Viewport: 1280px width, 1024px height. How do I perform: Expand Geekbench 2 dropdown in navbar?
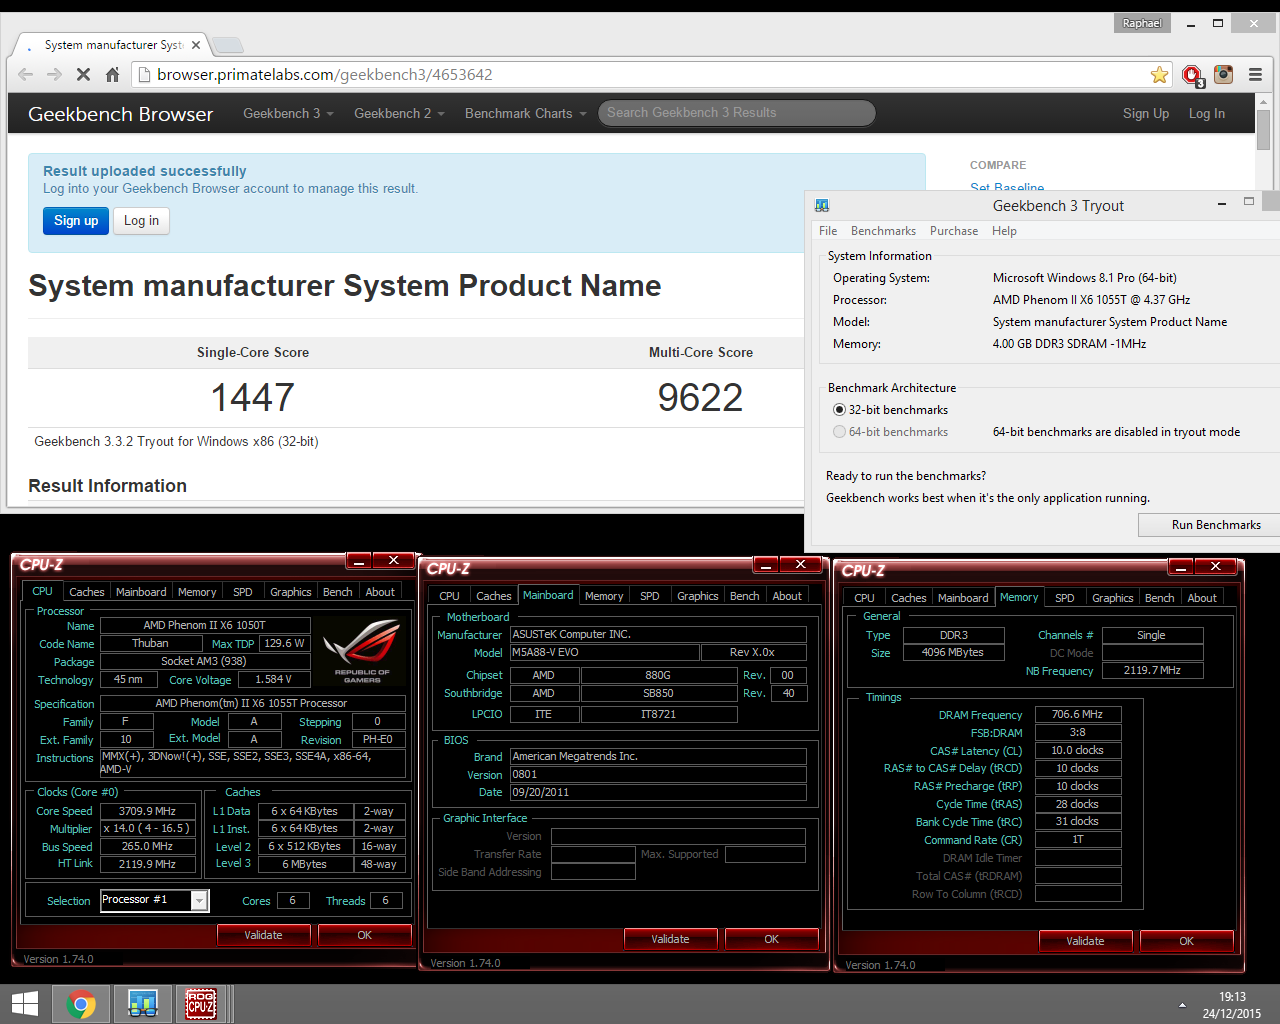click(x=399, y=114)
